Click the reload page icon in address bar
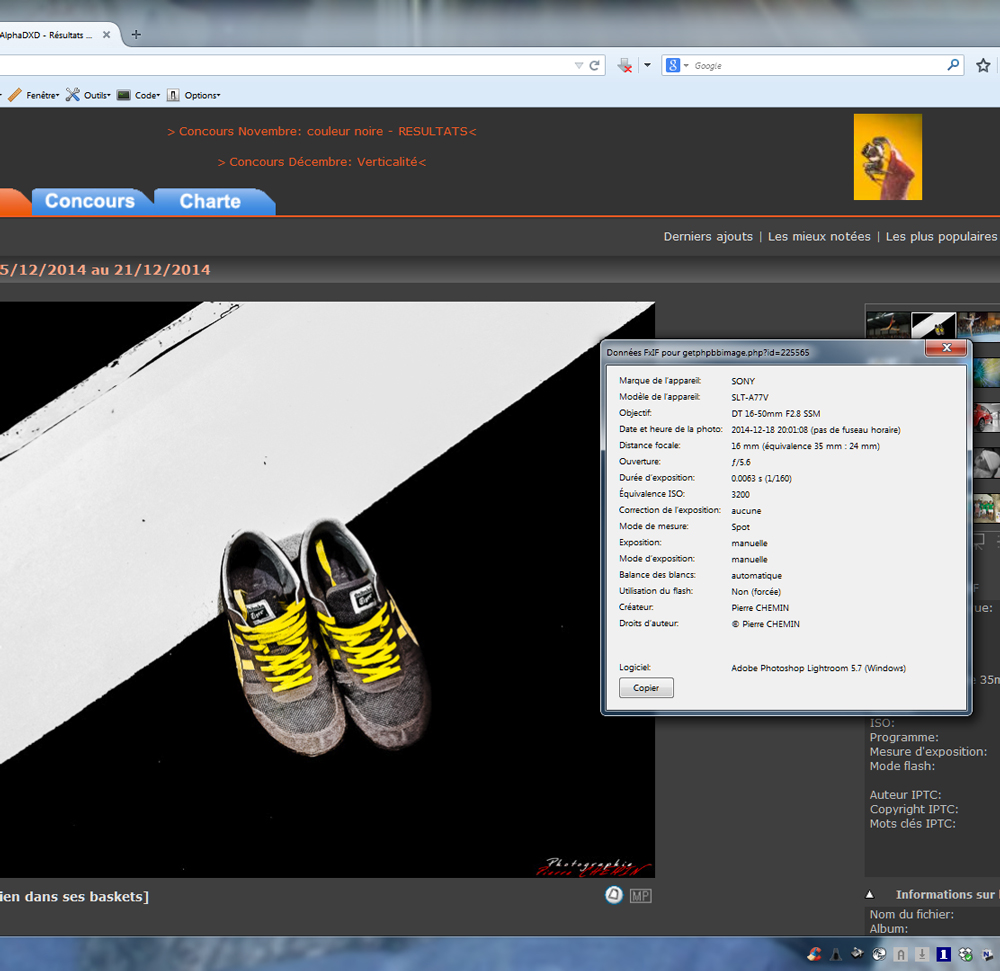 click(594, 65)
